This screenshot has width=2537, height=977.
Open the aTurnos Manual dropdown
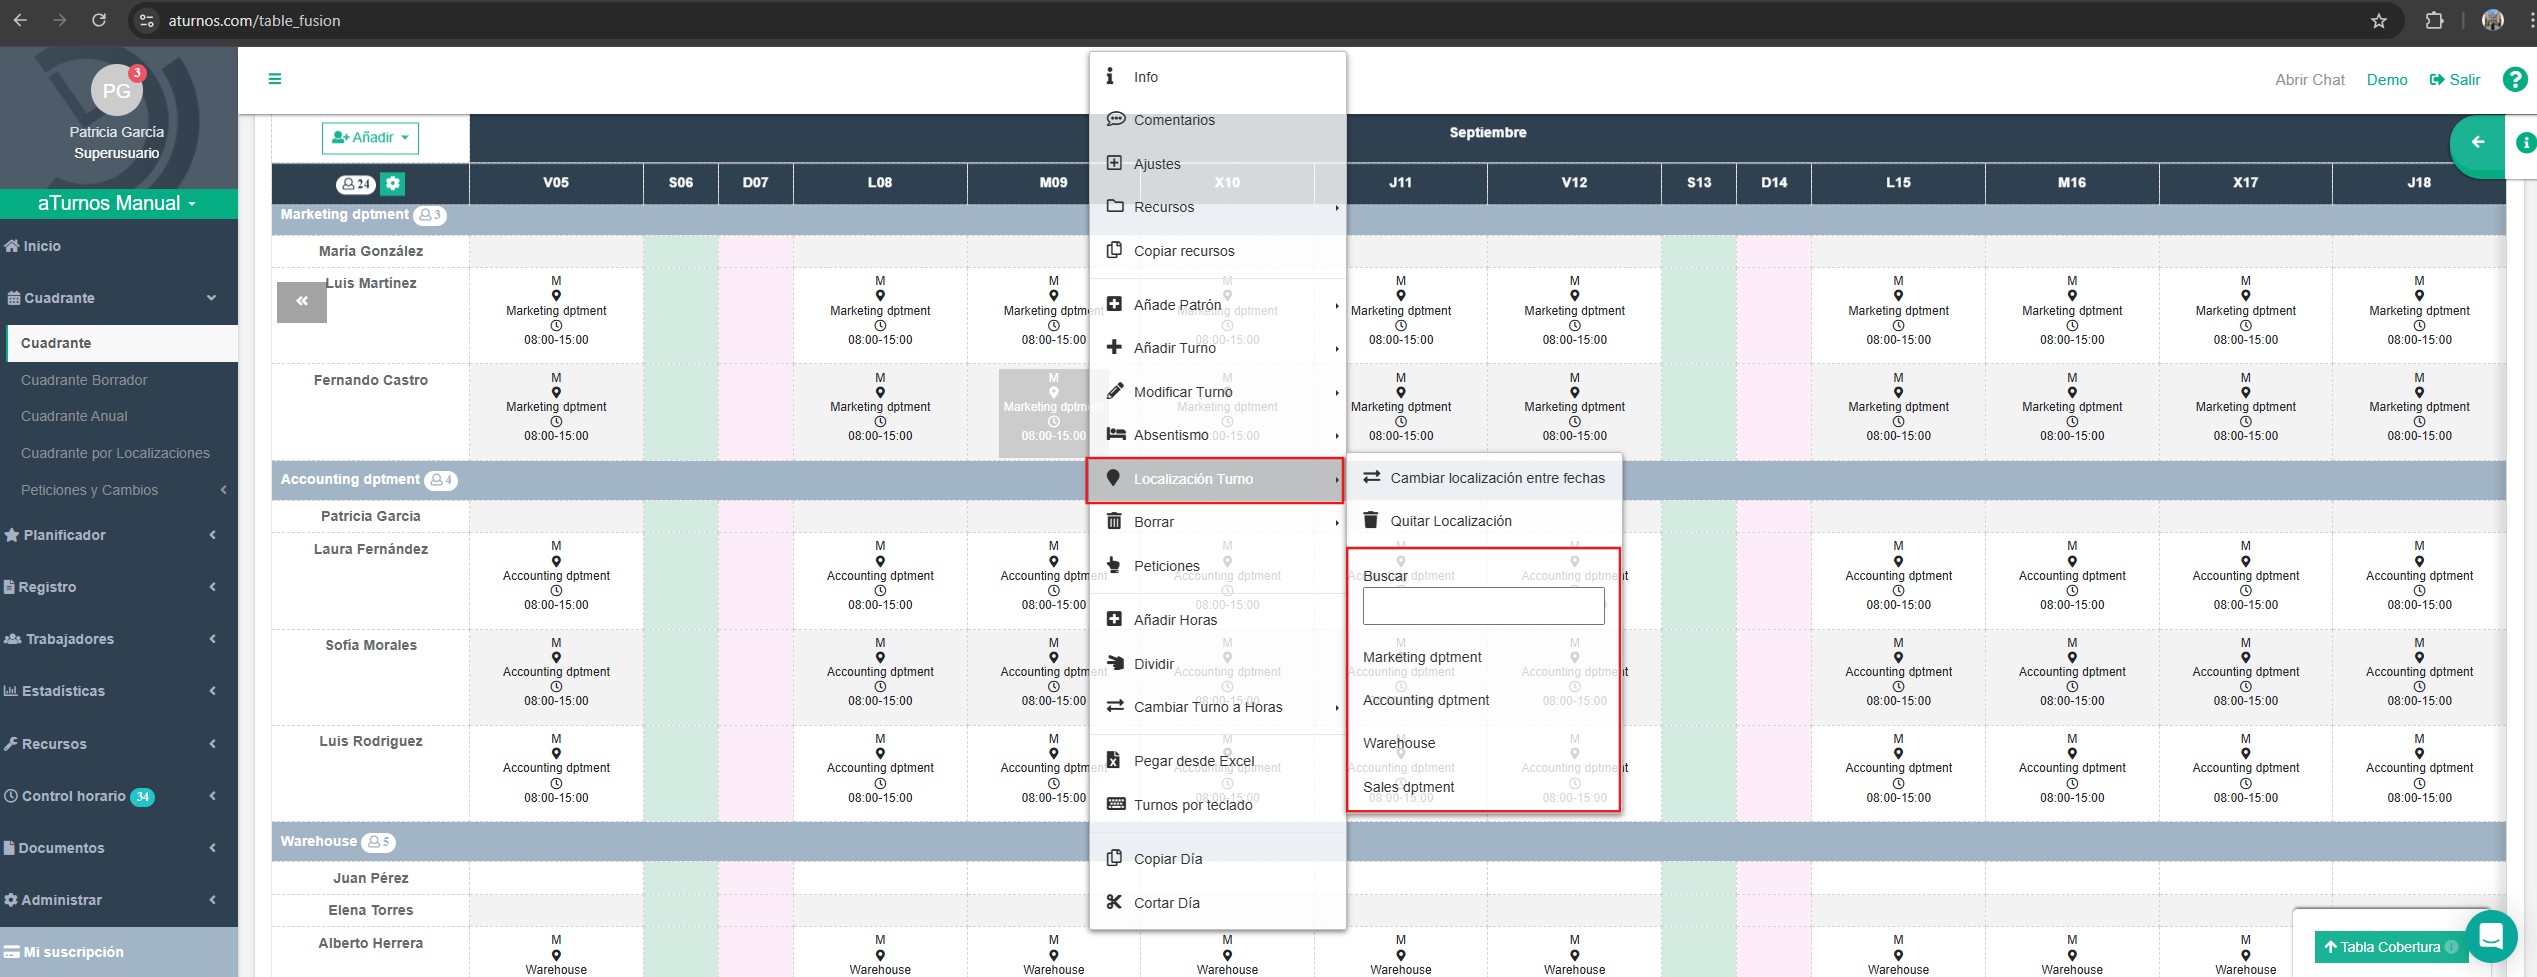point(118,203)
